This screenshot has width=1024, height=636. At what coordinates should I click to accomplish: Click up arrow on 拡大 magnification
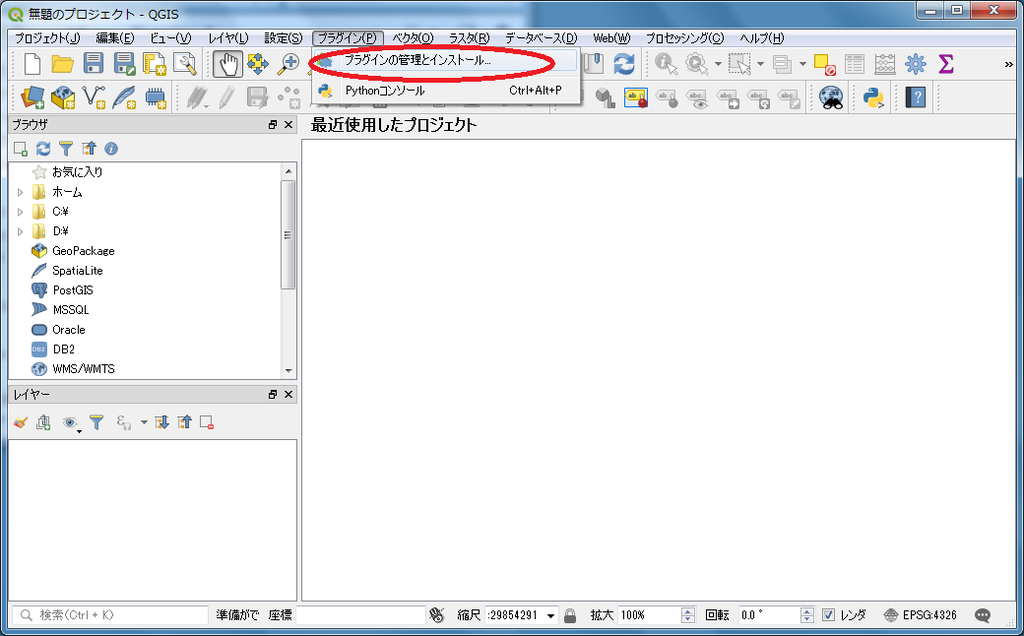688,610
